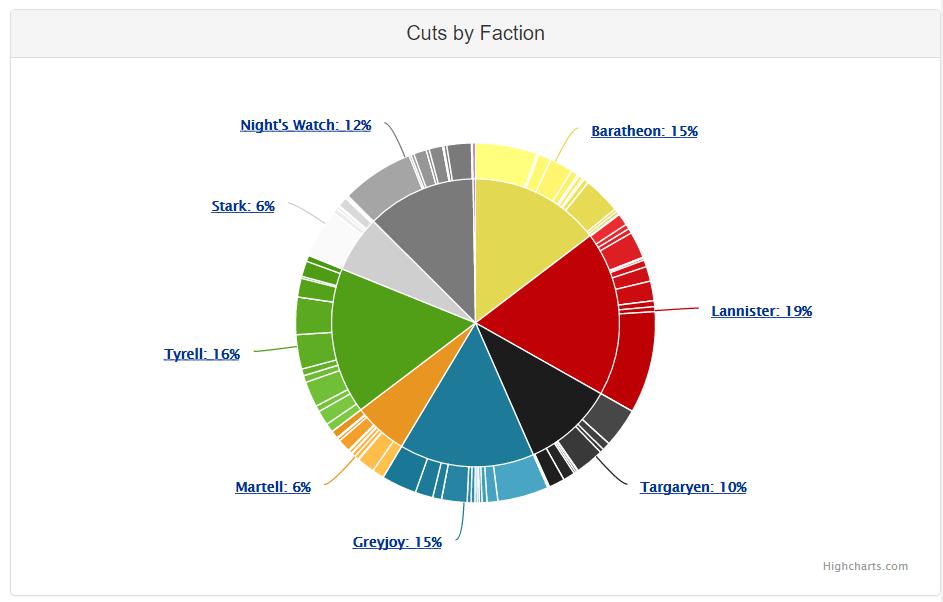
Task: Open the Lannister: 19% label link
Action: [761, 311]
